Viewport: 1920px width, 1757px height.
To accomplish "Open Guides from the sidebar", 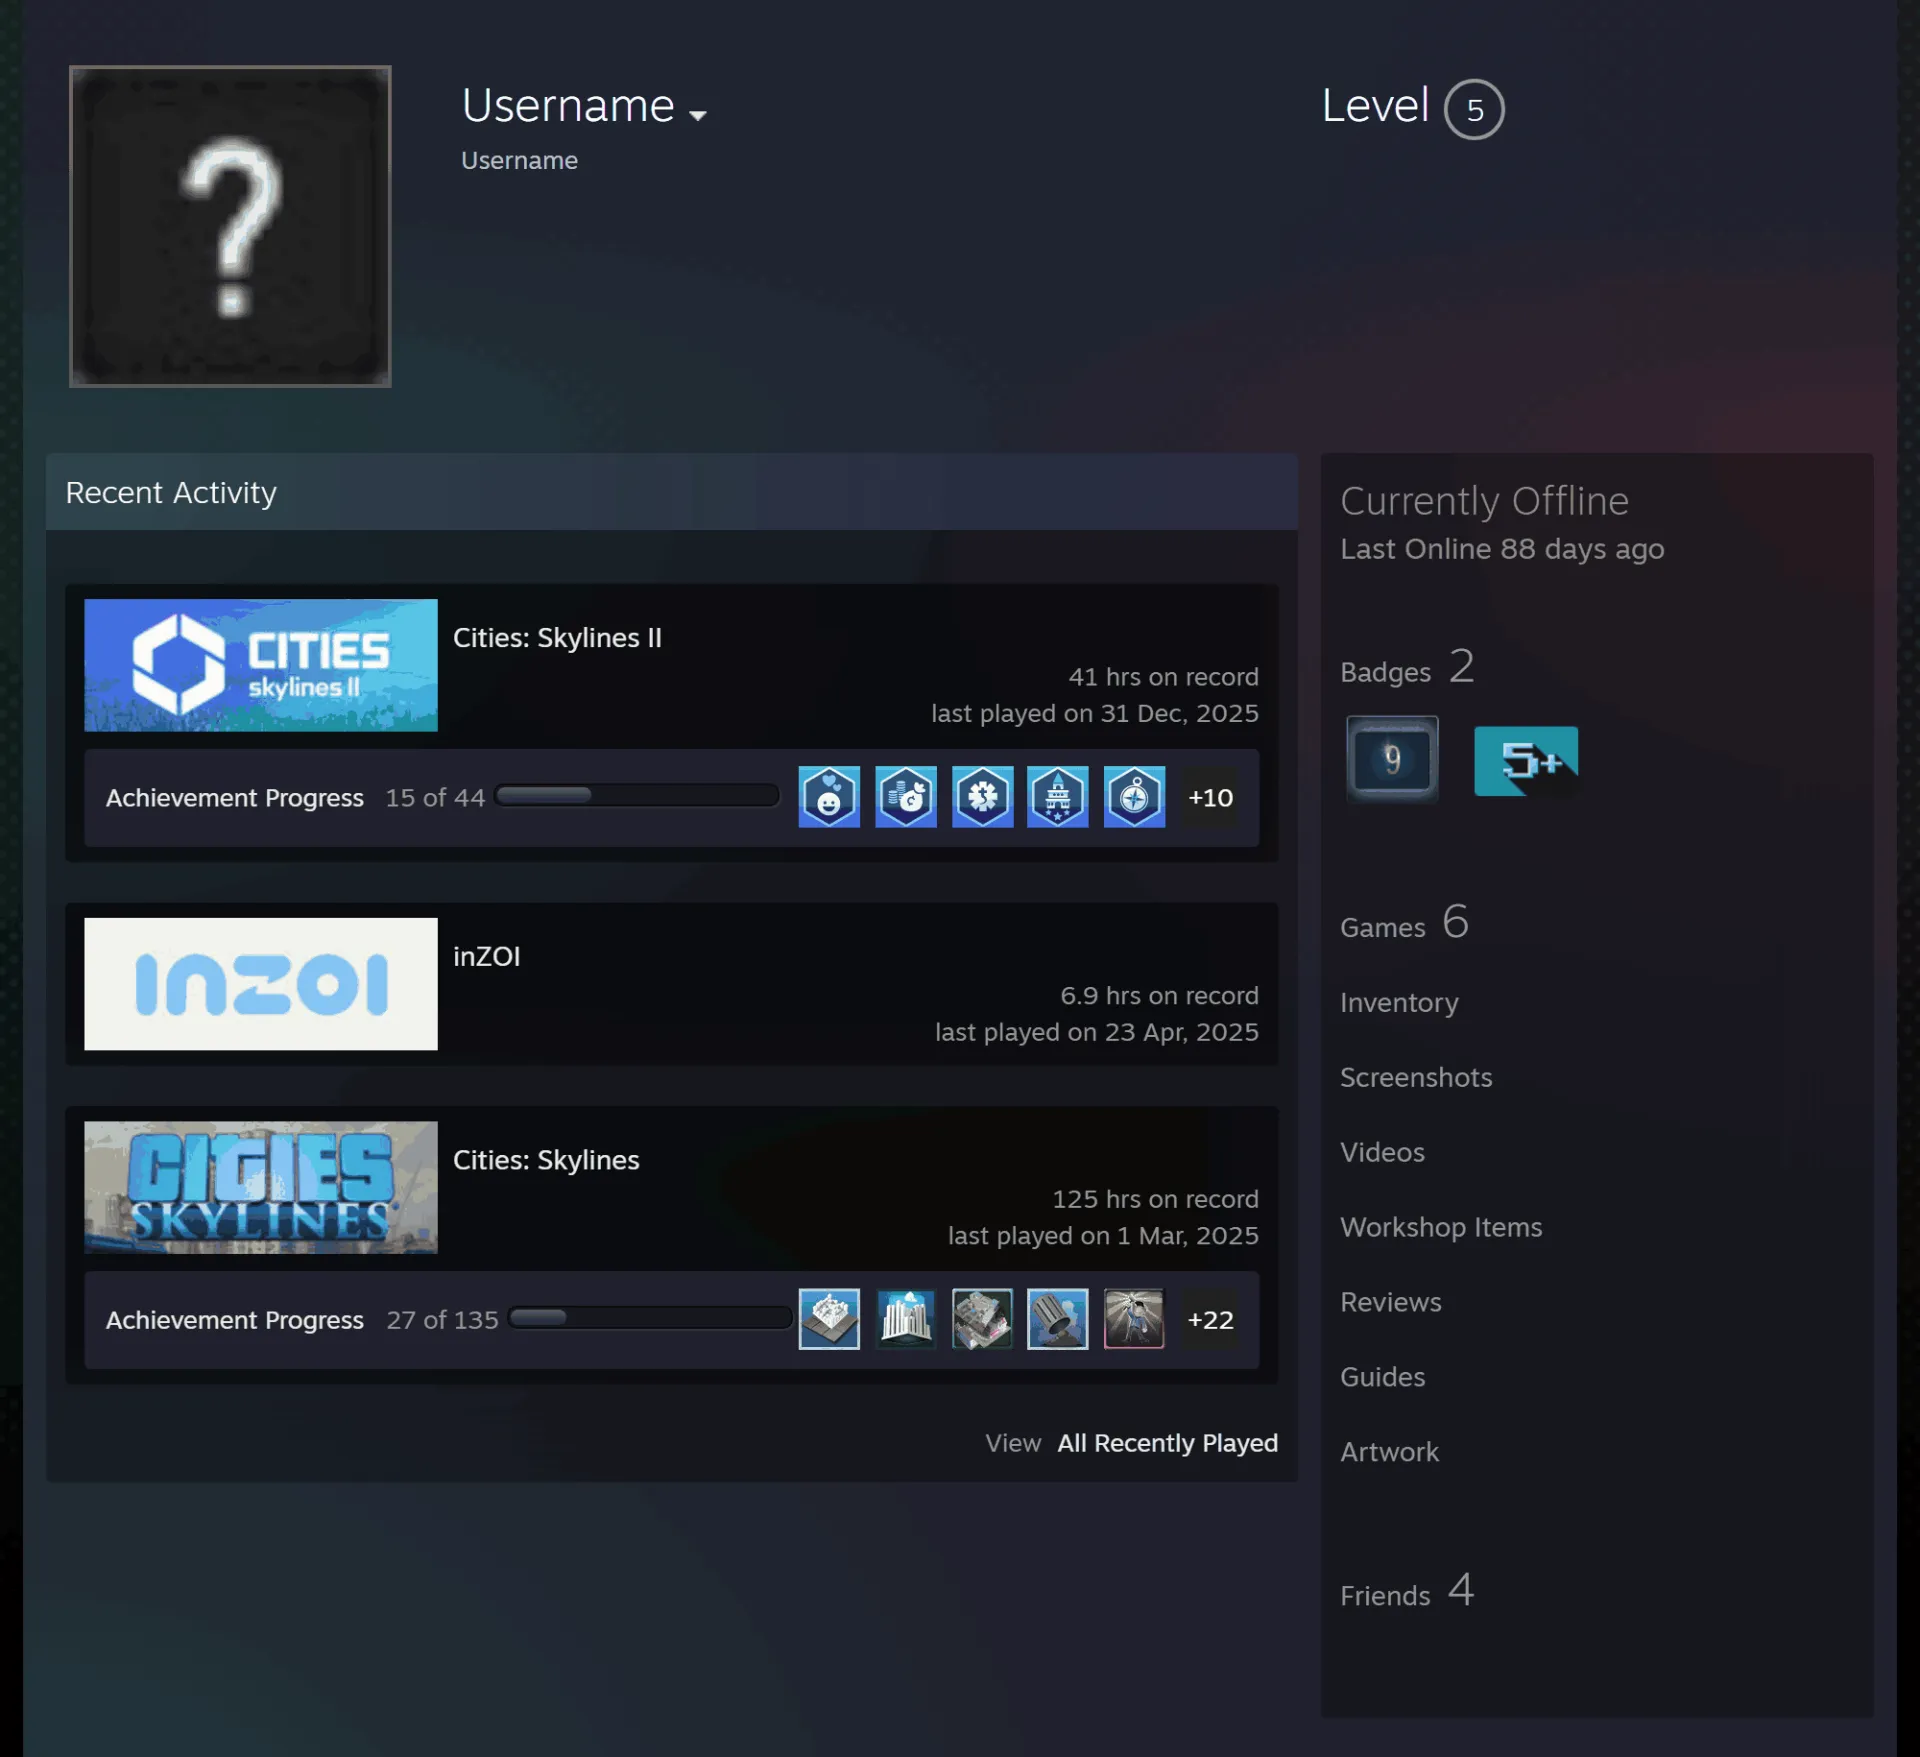I will coord(1382,1377).
